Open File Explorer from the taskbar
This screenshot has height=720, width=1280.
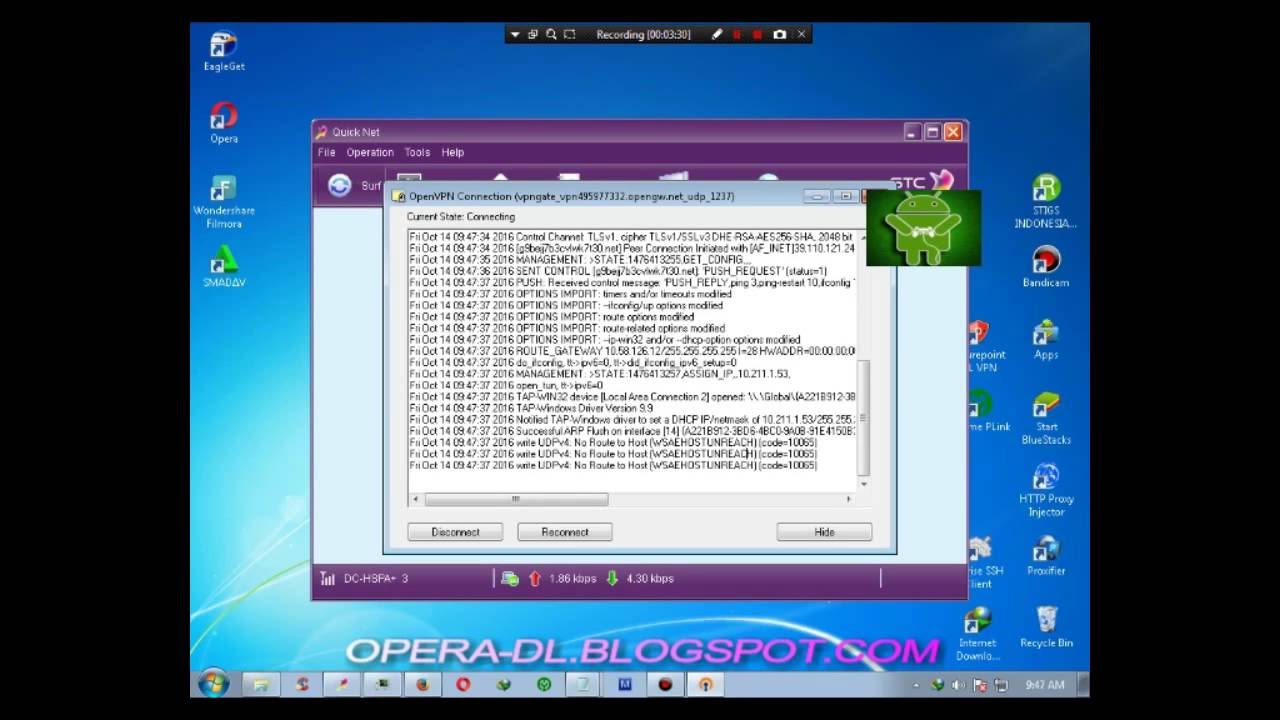coord(260,685)
